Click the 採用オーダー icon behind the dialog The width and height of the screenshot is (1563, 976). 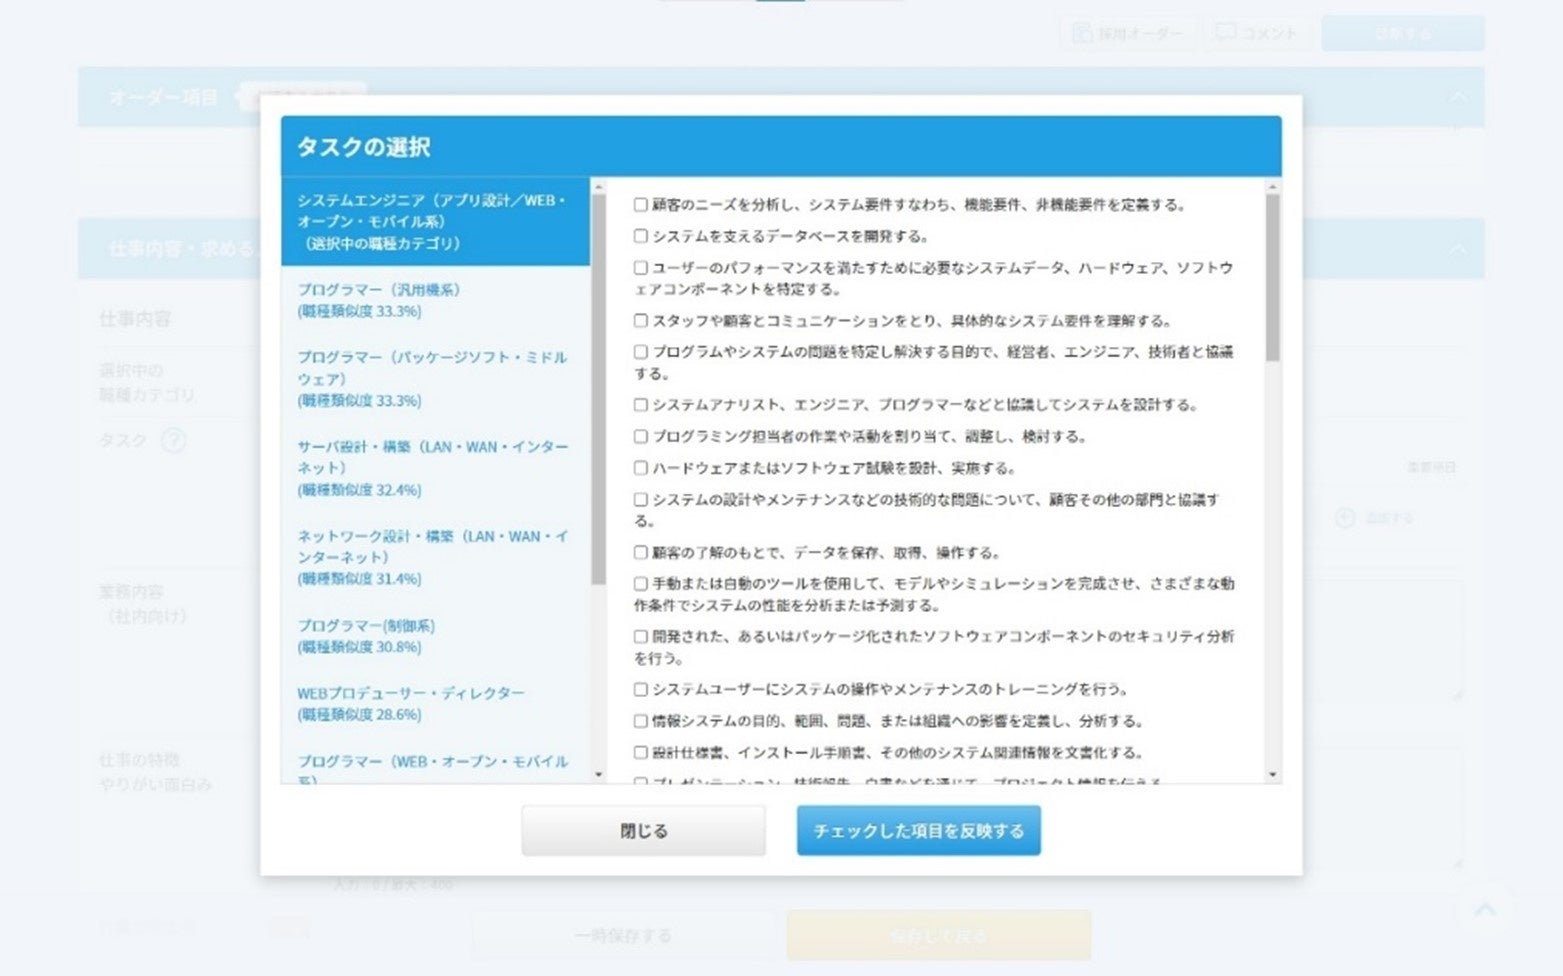(1081, 33)
